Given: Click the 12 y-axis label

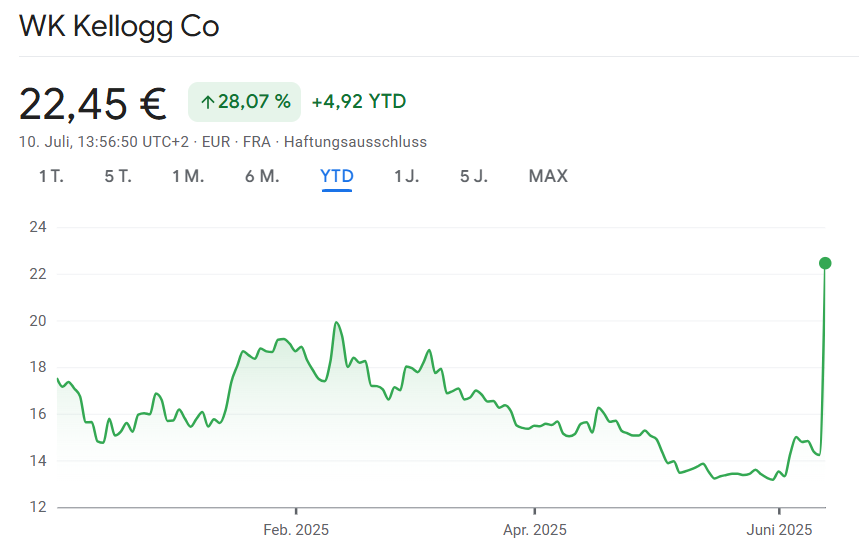Looking at the screenshot, I should [x=38, y=507].
